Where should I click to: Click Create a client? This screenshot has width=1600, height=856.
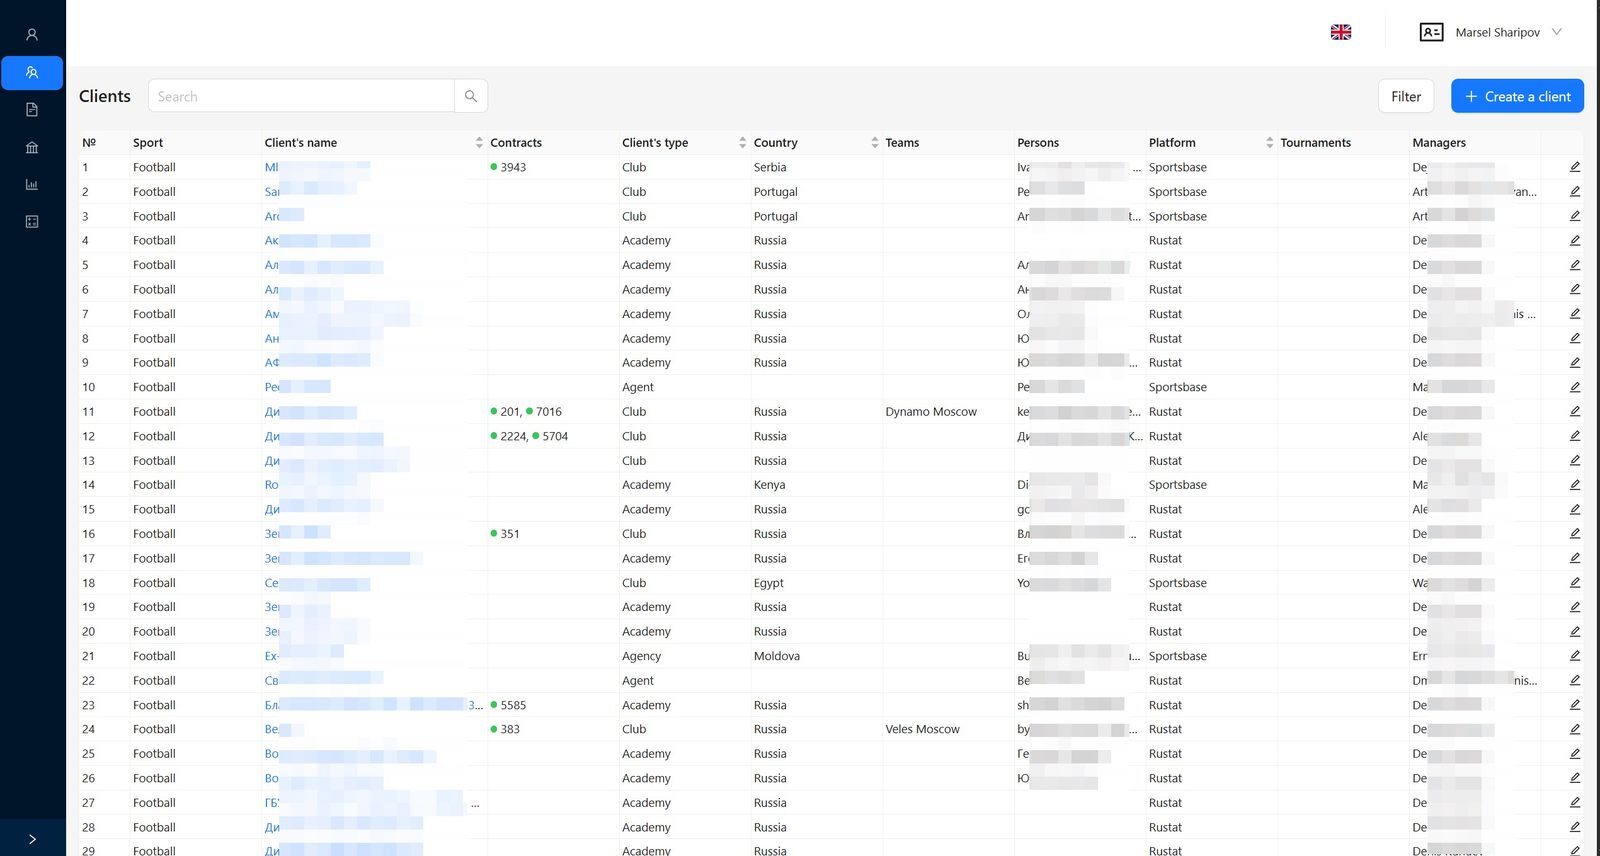pyautogui.click(x=1517, y=96)
